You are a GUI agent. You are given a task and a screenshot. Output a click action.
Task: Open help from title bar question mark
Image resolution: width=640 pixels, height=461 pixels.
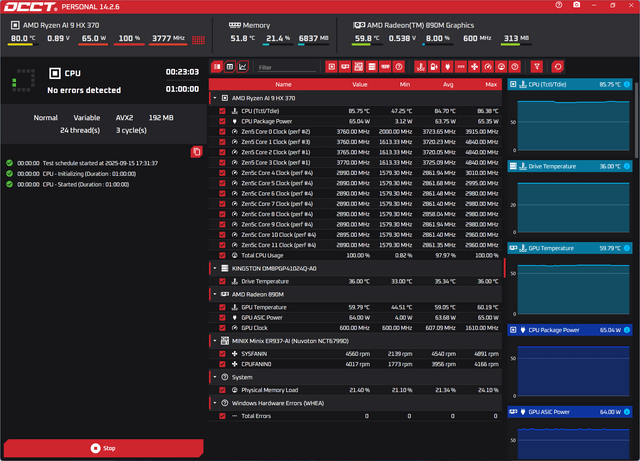pos(559,5)
